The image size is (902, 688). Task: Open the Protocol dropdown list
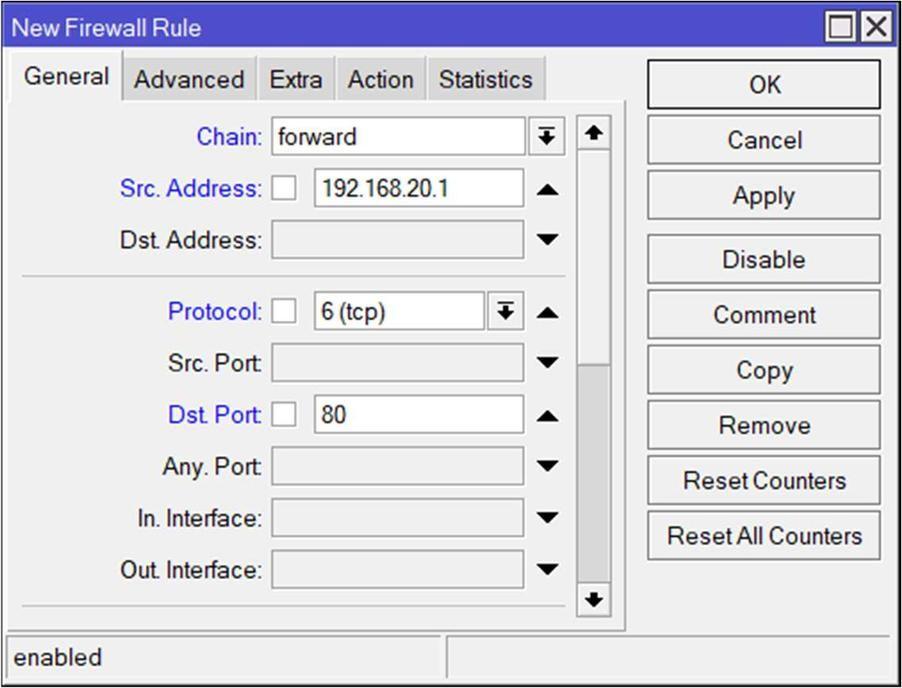point(505,312)
